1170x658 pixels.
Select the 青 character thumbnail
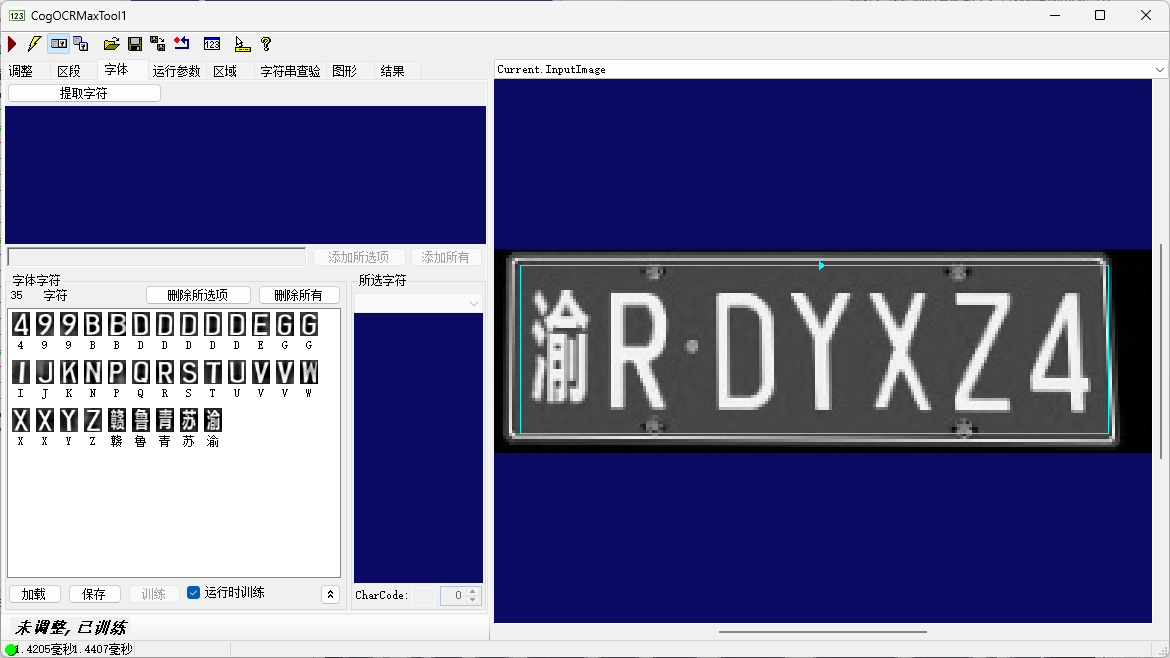point(165,420)
